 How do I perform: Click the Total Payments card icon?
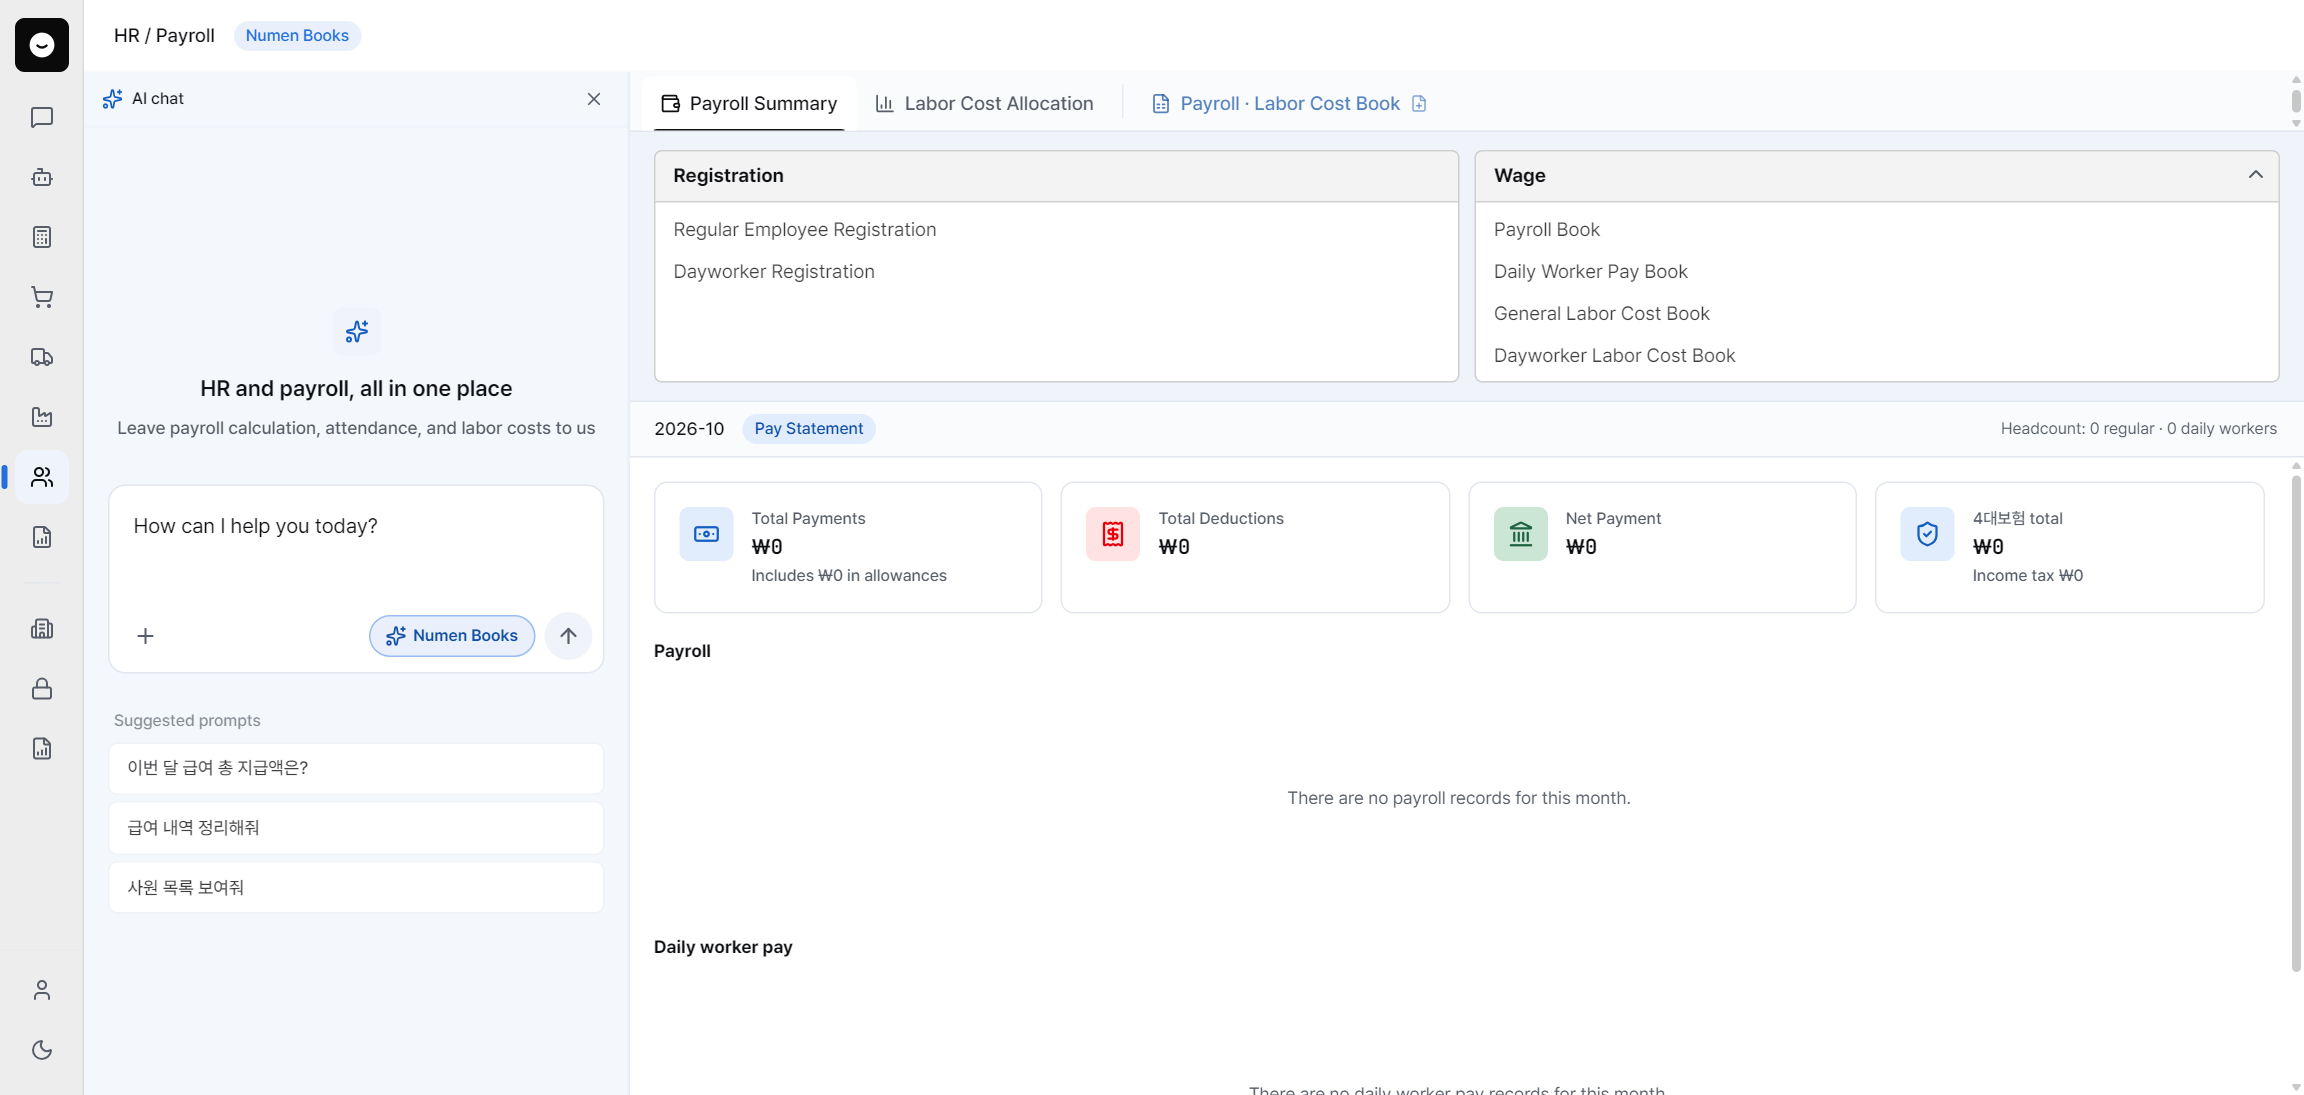click(706, 534)
